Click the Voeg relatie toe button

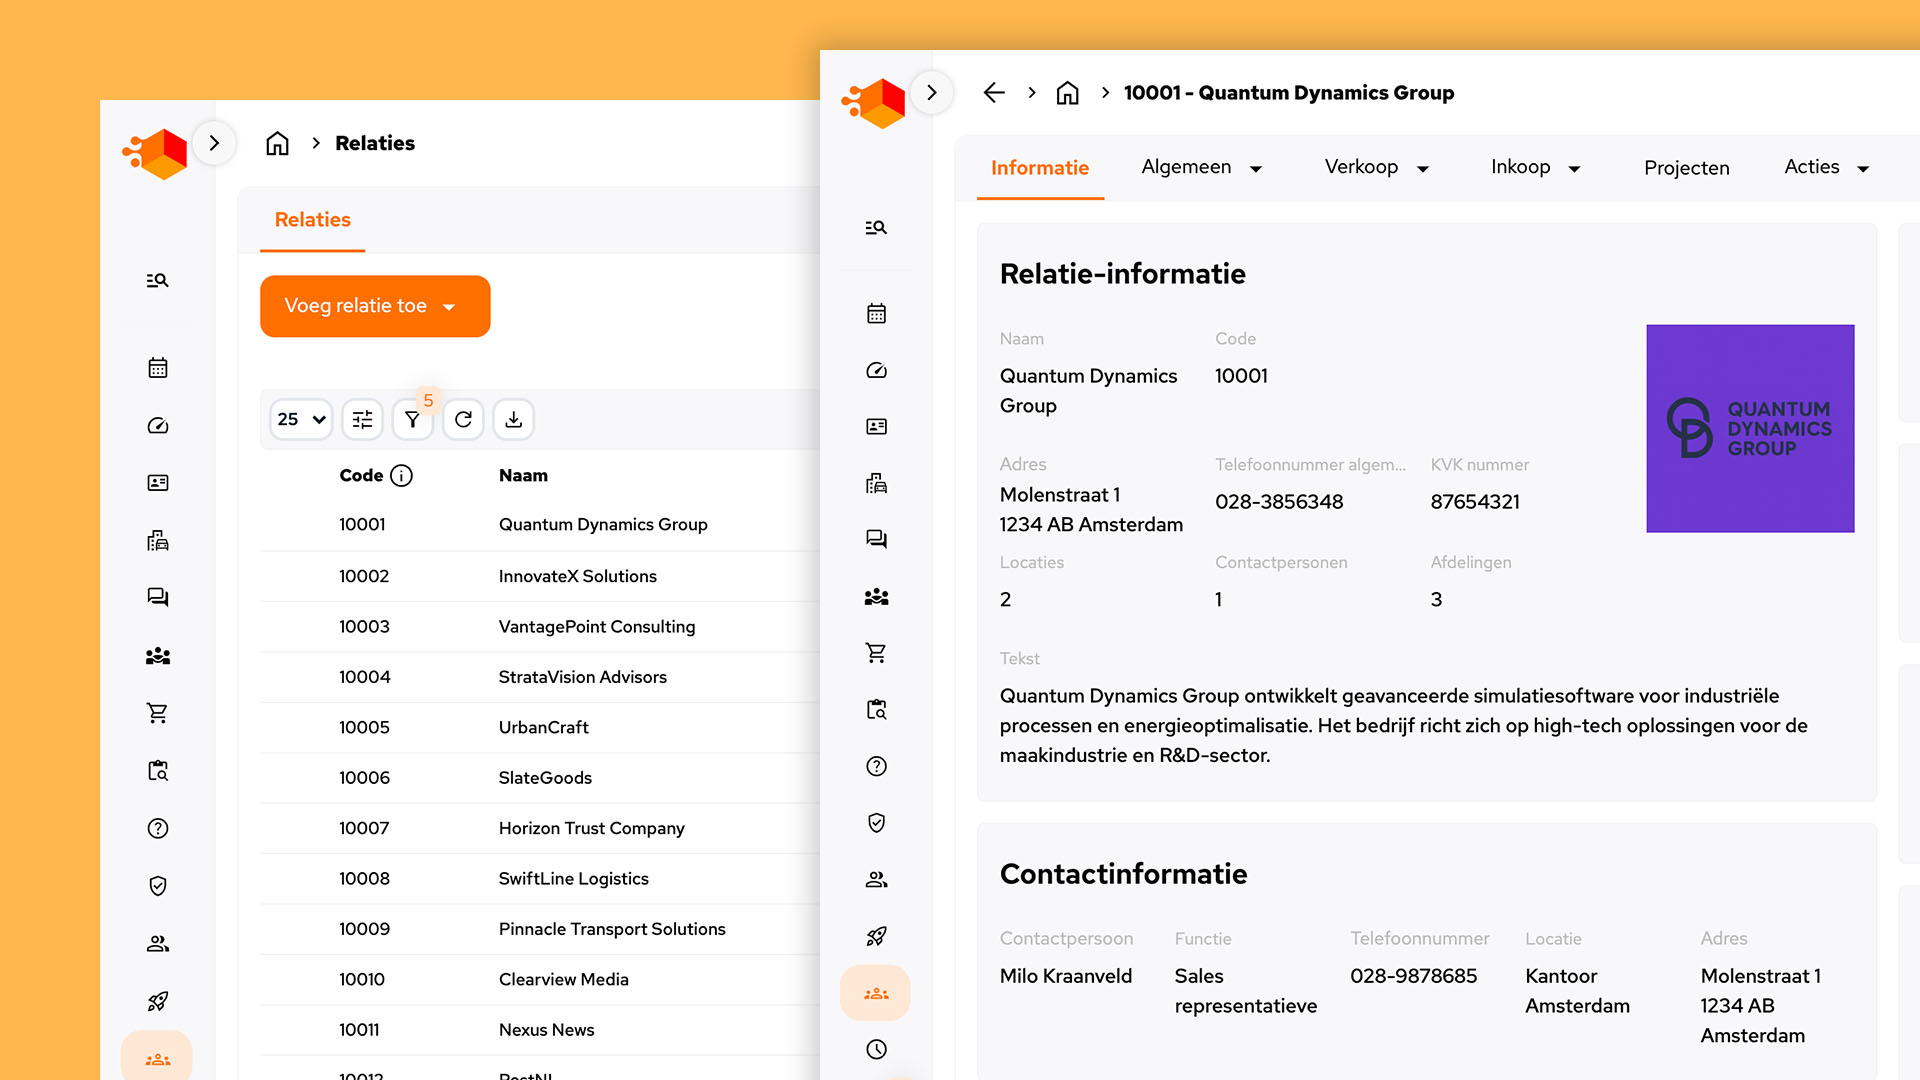374,306
